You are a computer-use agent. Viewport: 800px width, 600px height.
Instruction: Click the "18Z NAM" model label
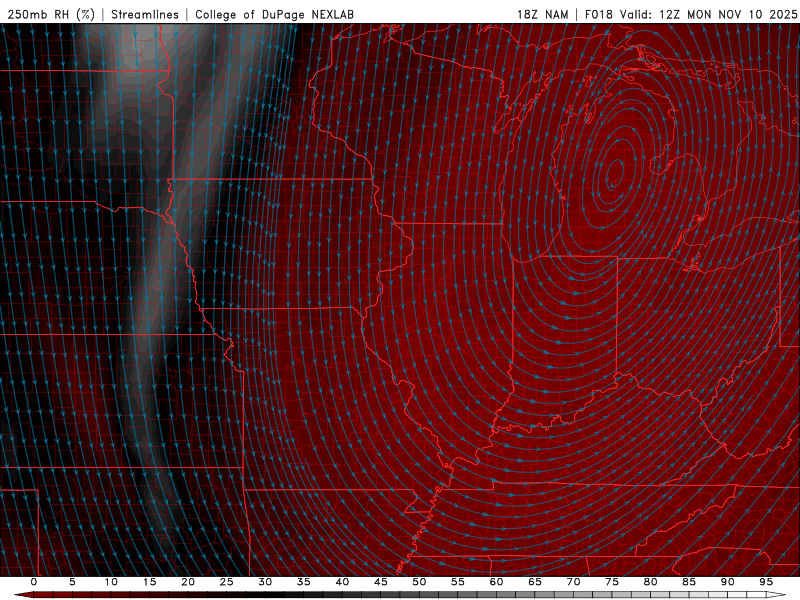click(542, 14)
